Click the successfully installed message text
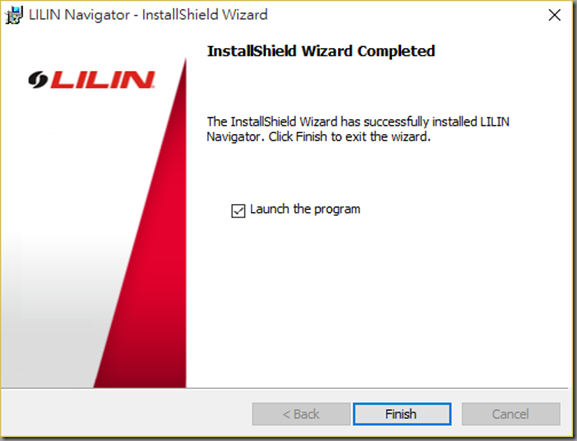 click(x=358, y=129)
